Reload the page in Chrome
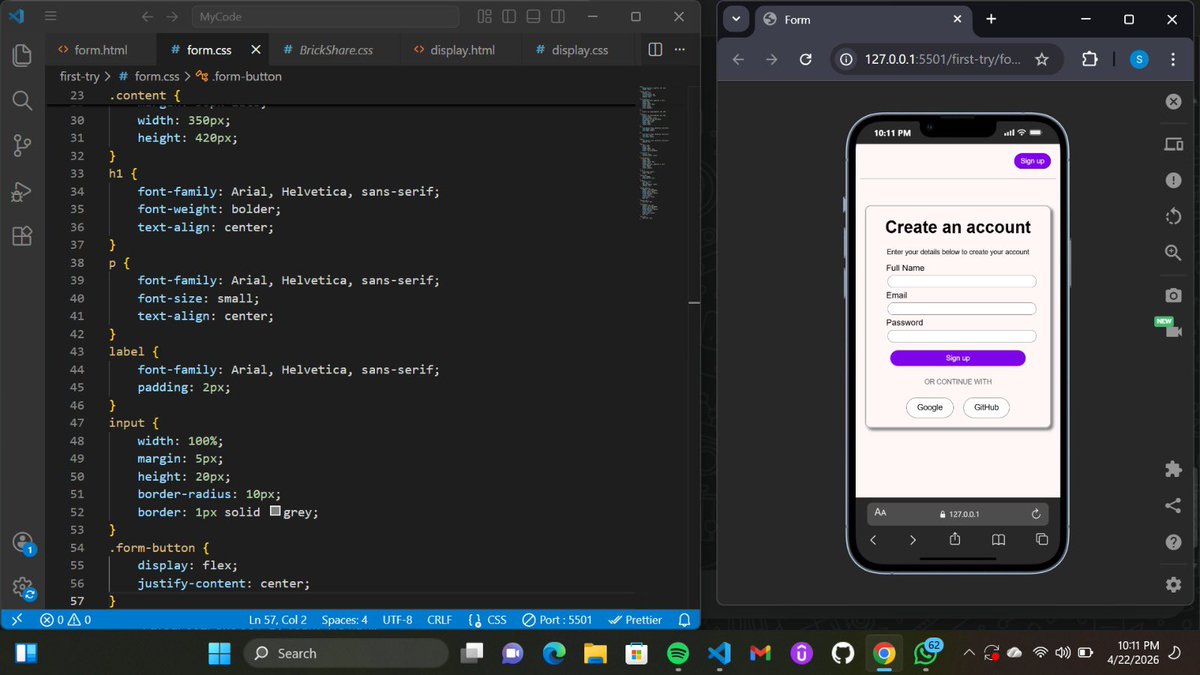 point(805,60)
